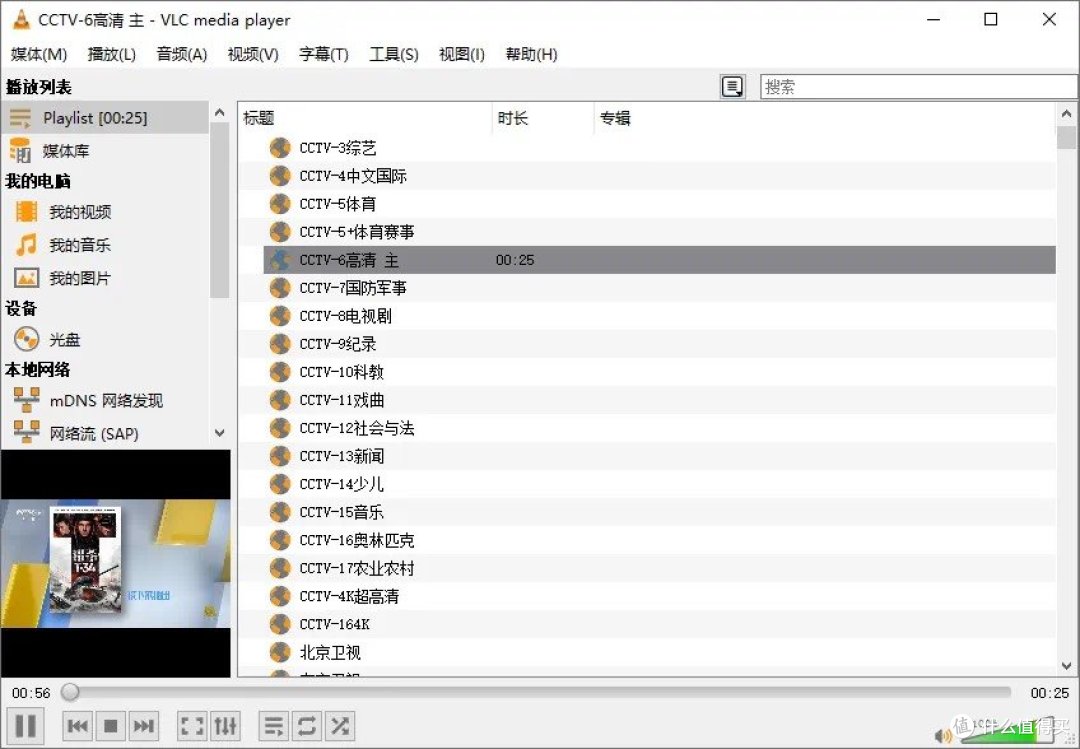Open the 字幕(T) menu
The height and width of the screenshot is (749, 1080).
pos(323,55)
